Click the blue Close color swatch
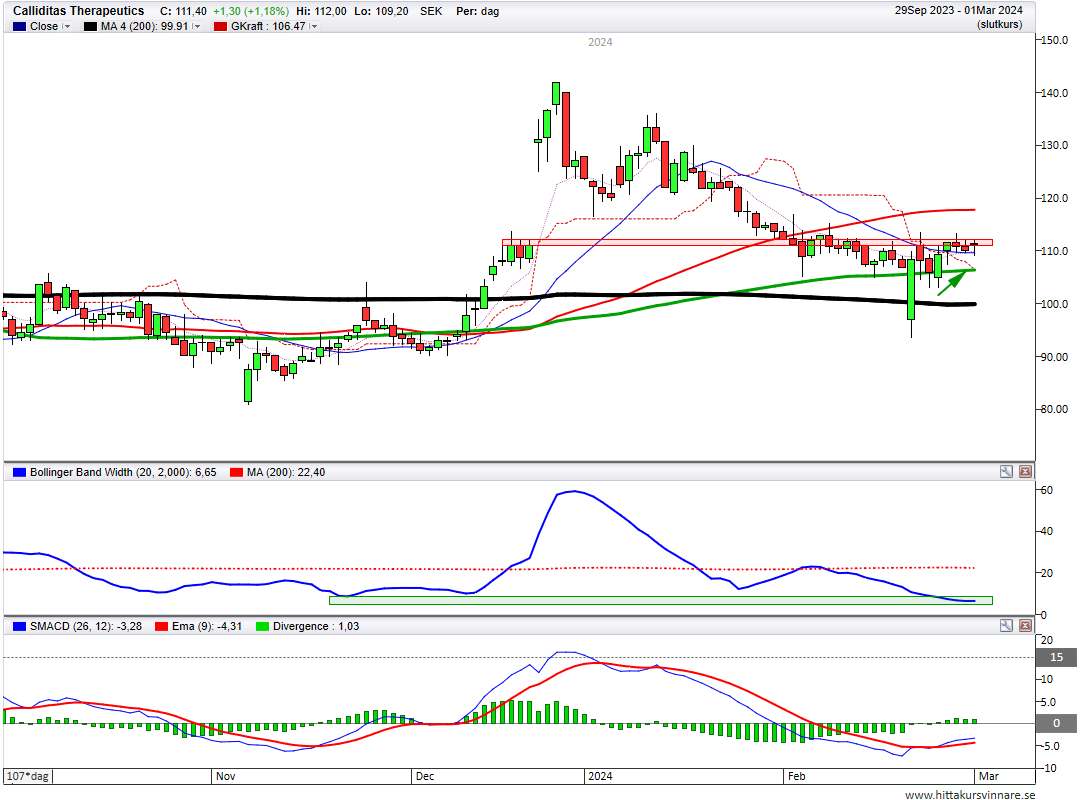This screenshot has width=1080, height=800. click(19, 26)
